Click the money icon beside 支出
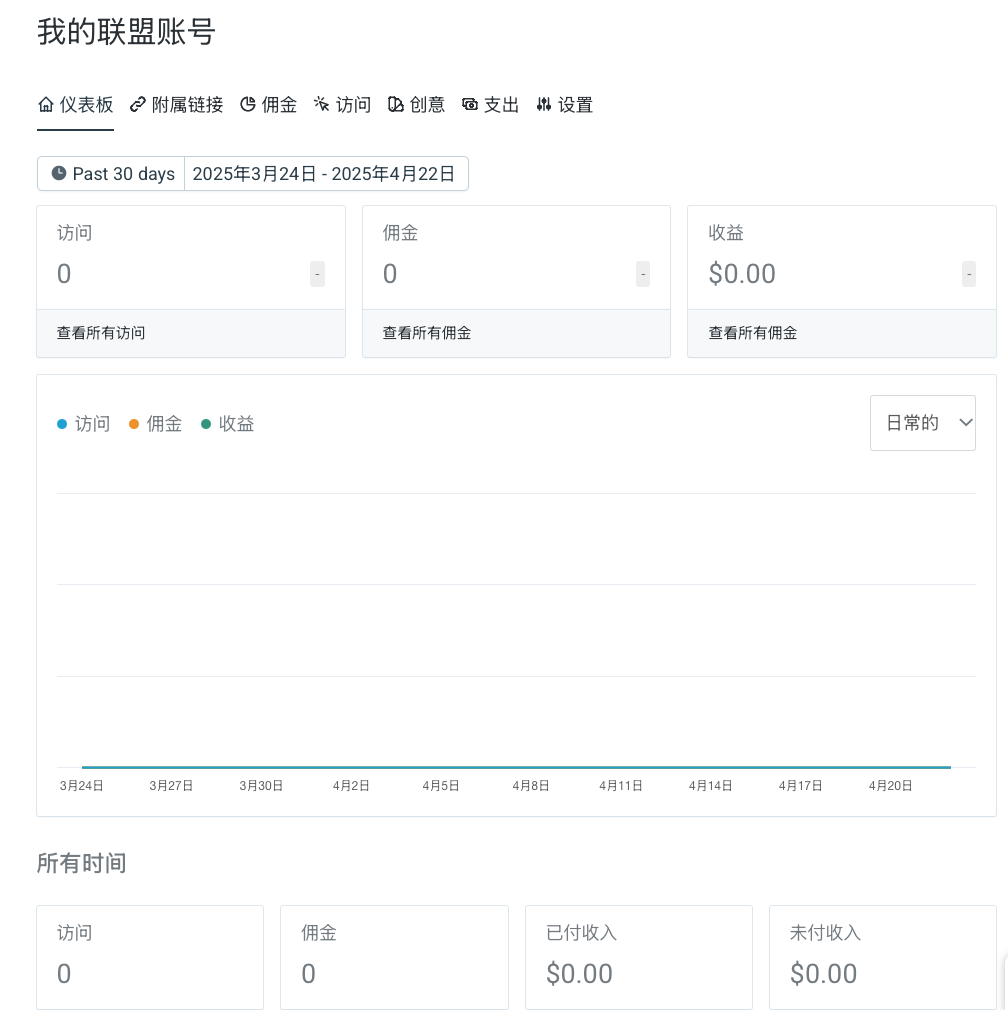 470,104
